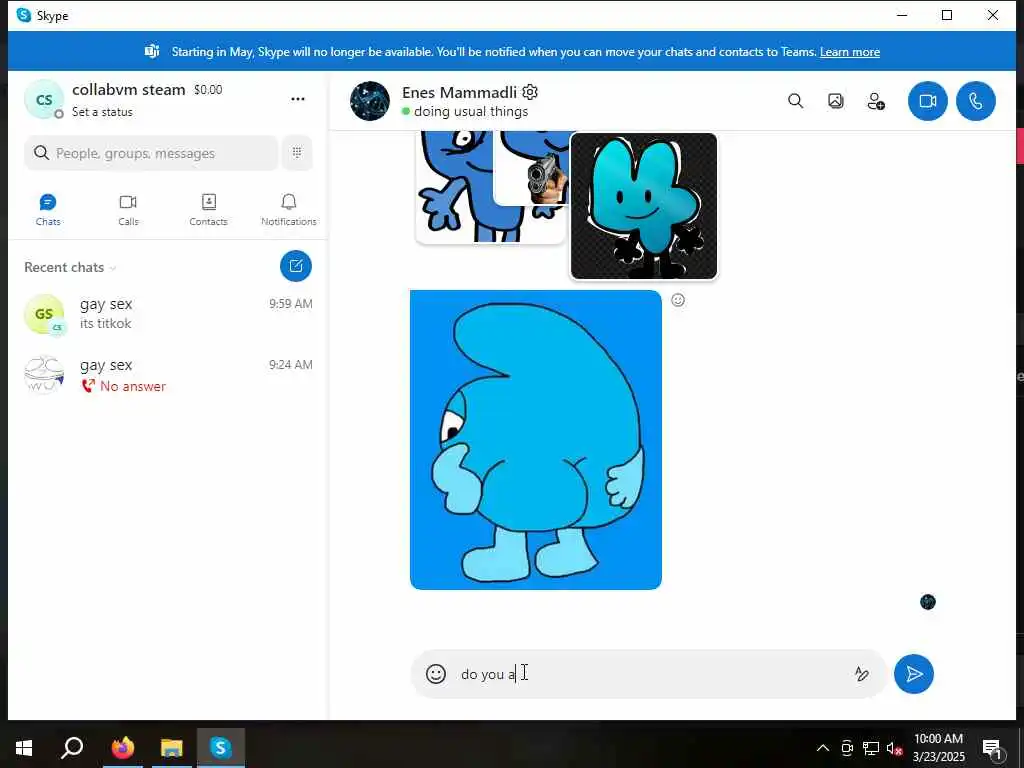The image size is (1024, 768).
Task: Expand the Recent chats dropdown
Action: tap(70, 267)
